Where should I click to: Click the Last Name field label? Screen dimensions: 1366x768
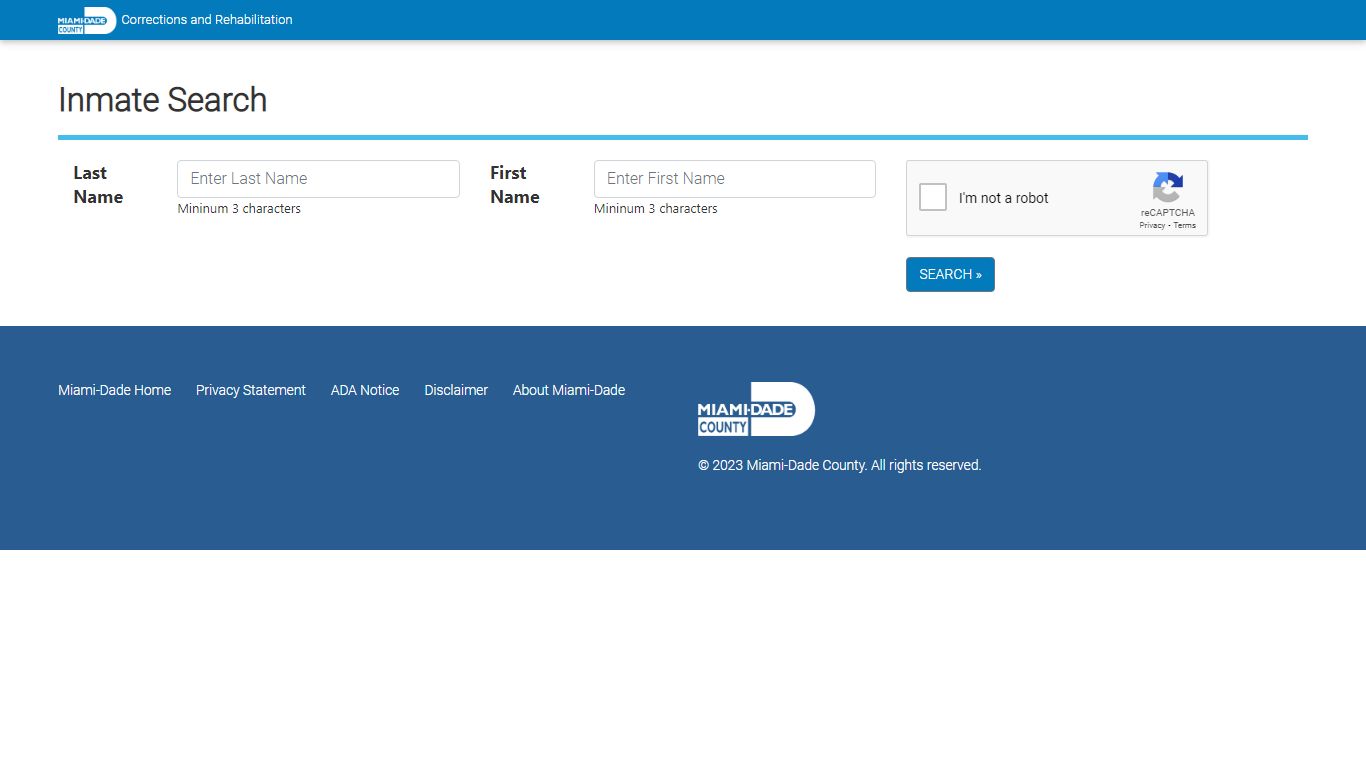pyautogui.click(x=98, y=185)
